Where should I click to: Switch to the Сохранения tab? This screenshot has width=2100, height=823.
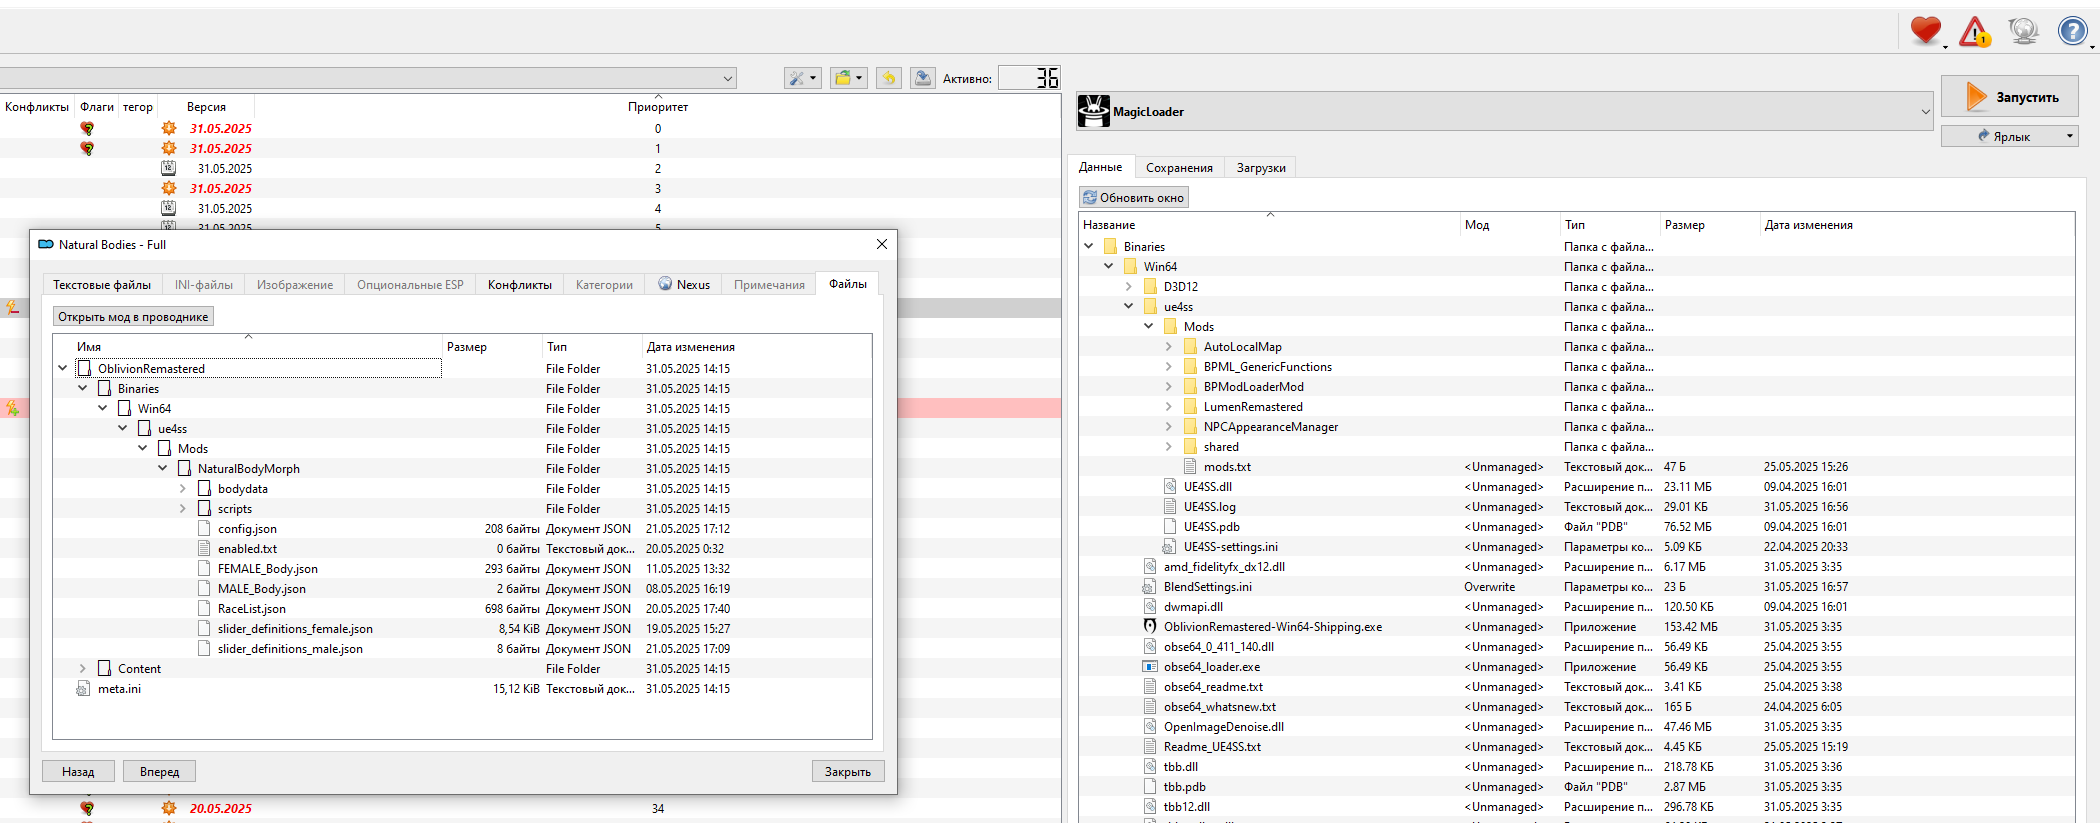coord(1179,168)
